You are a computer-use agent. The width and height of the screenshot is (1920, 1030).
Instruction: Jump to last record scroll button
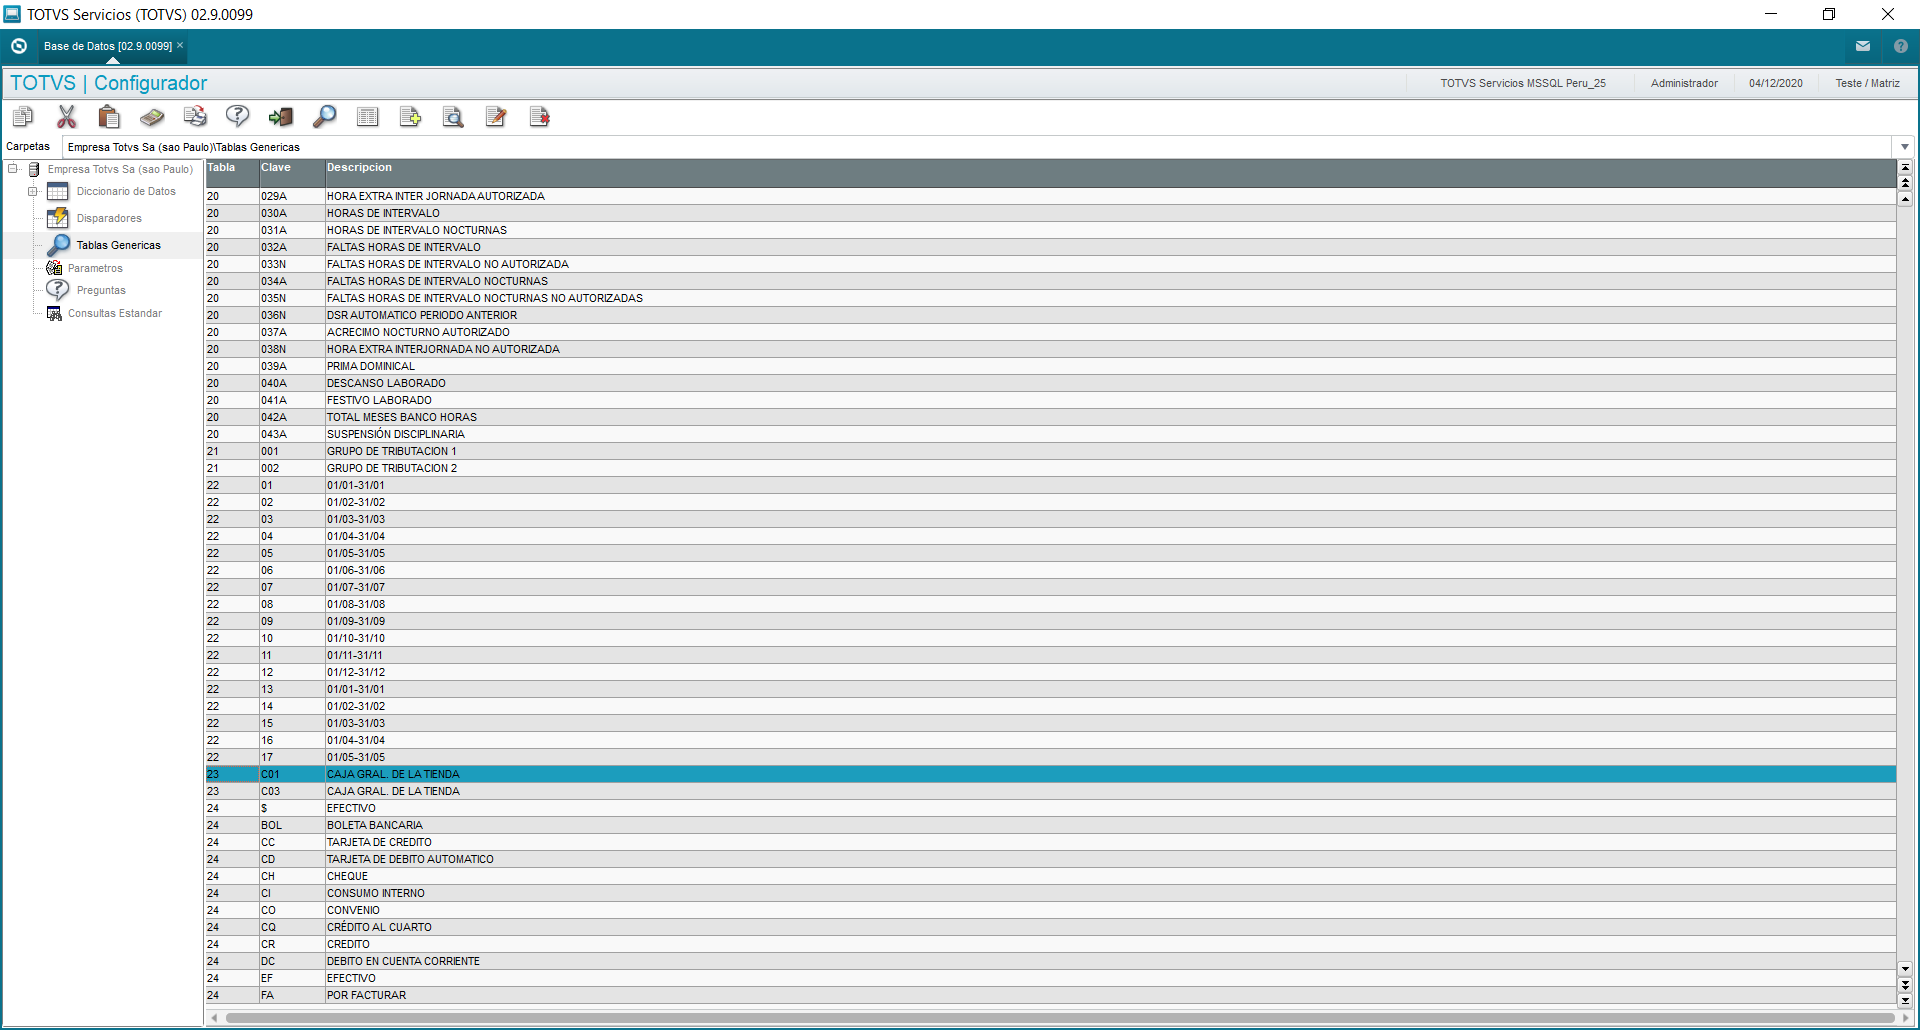coord(1905,1000)
